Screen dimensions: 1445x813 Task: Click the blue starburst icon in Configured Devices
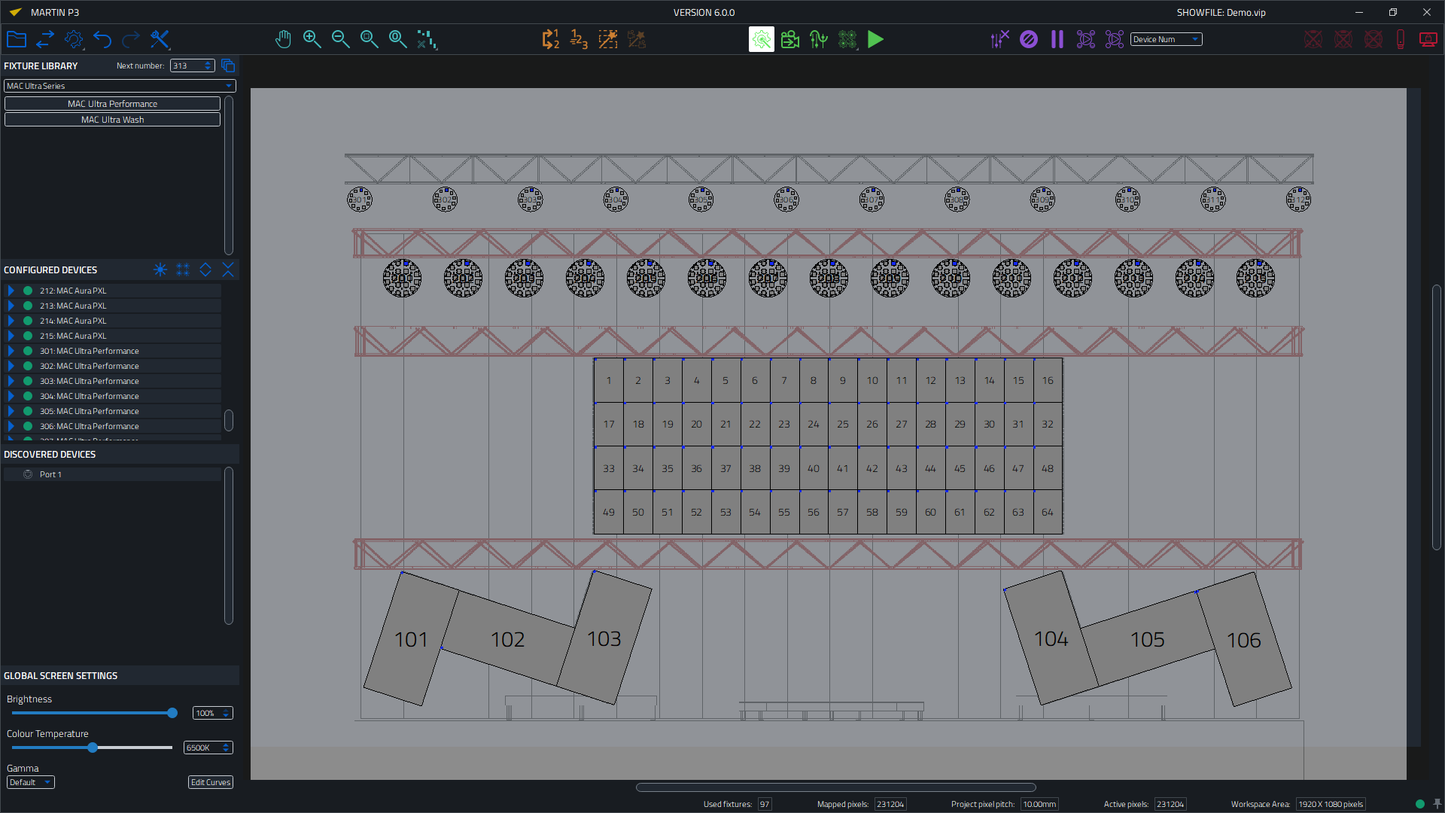pos(160,270)
